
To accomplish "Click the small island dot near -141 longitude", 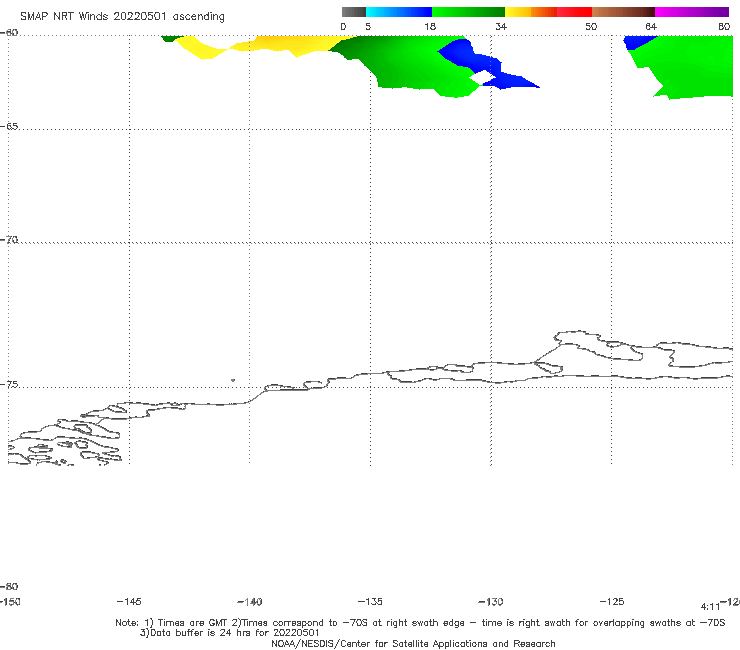I will [233, 380].
